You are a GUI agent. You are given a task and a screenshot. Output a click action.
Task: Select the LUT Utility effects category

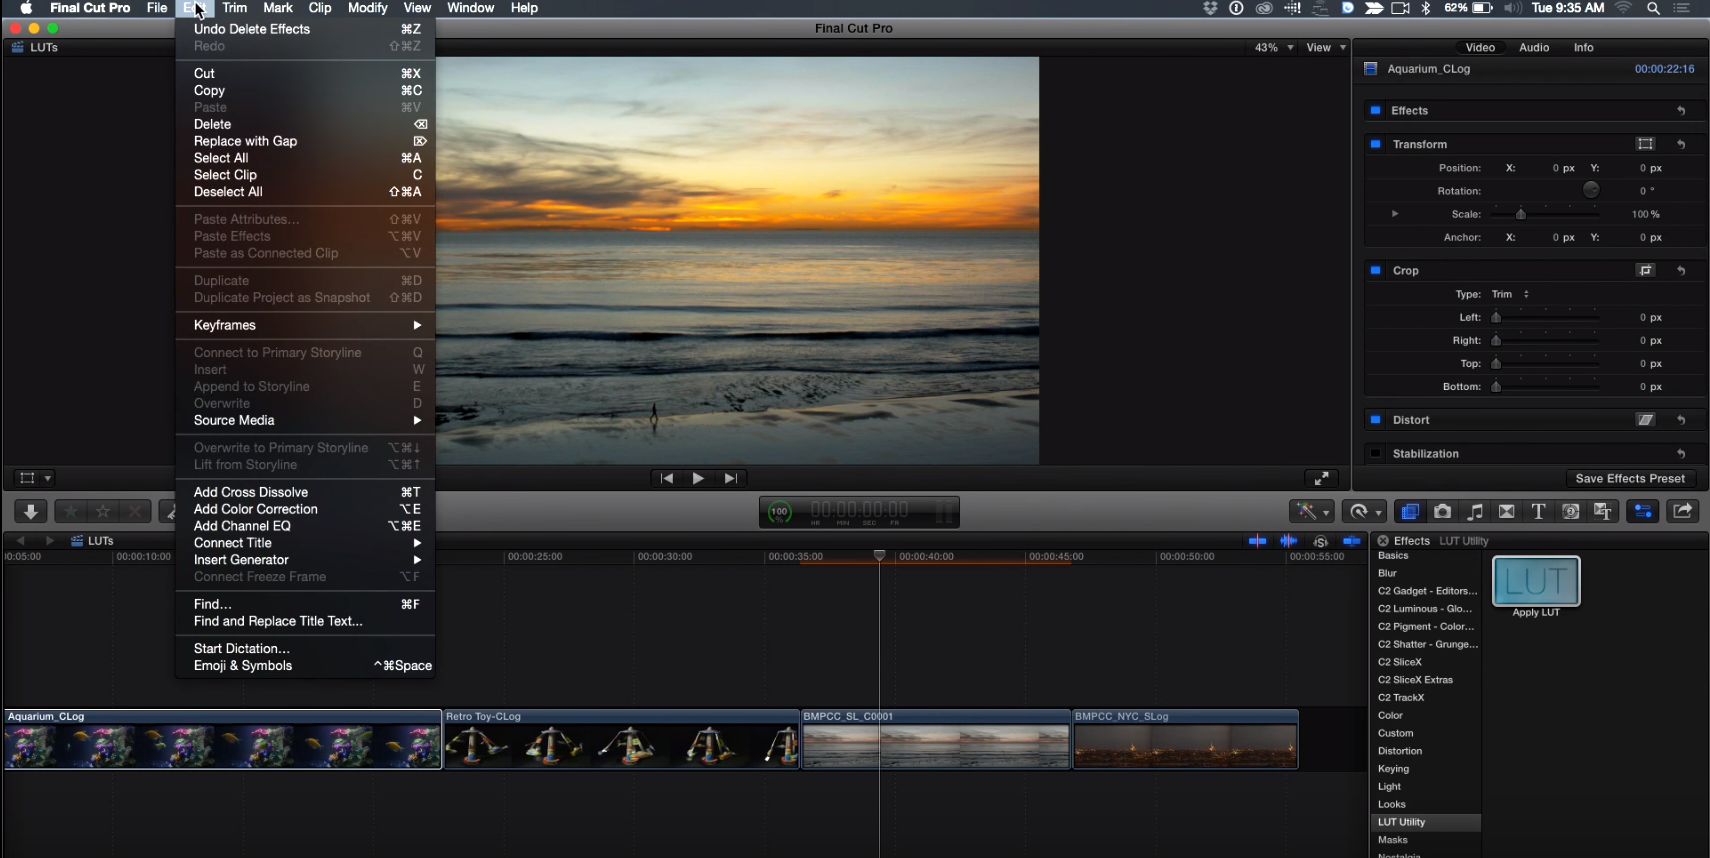click(1426, 822)
